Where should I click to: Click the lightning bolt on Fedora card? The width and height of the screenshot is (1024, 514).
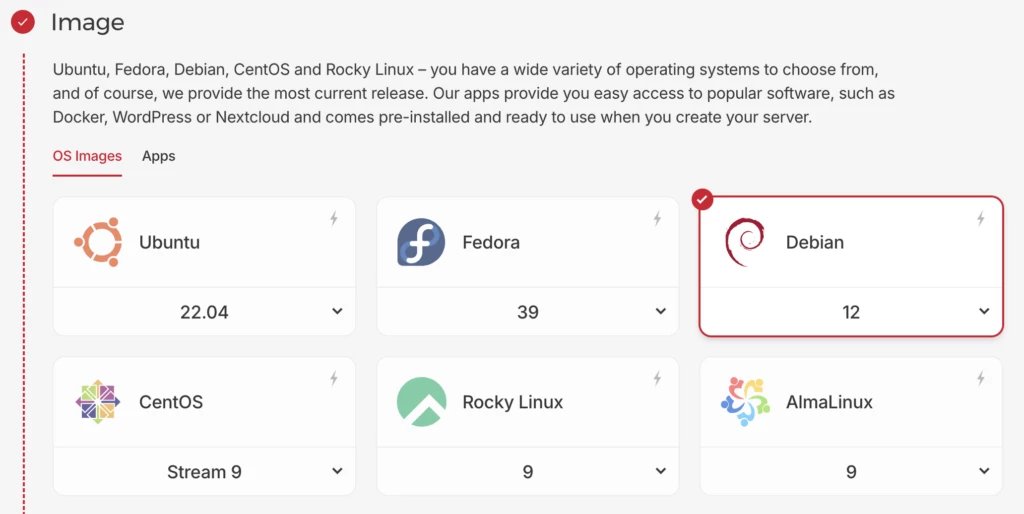click(x=657, y=219)
